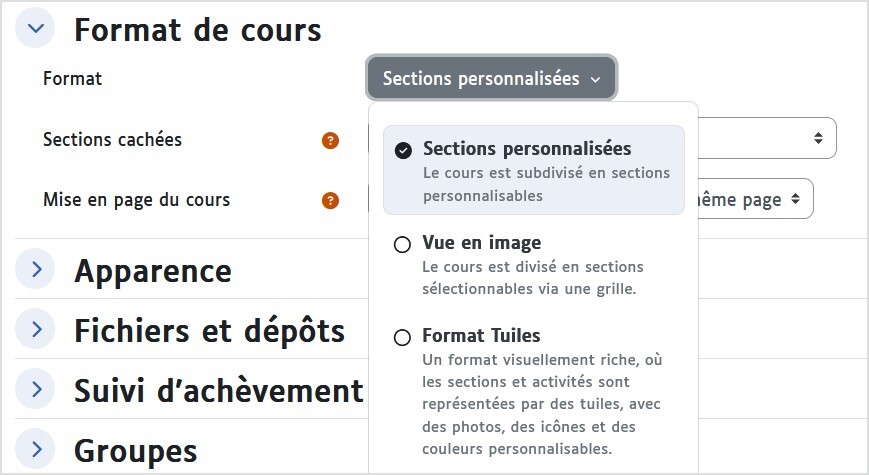Open the Mise en page select ending 'ême page'
This screenshot has width=869, height=475.
click(756, 199)
